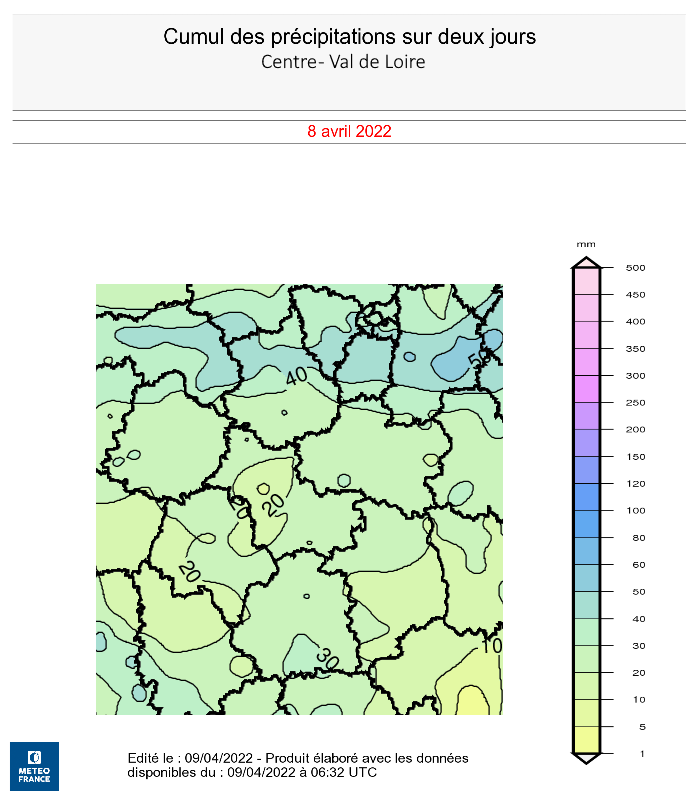Screen dimensions: 700x800
Task: Click the legend value 150
Action: [x=636, y=457]
